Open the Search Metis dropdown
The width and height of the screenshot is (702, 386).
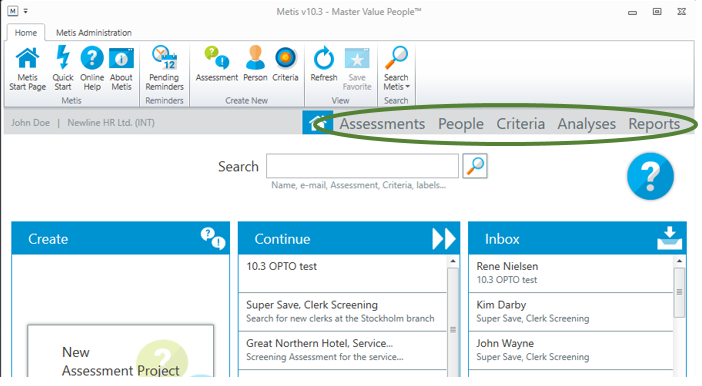pyautogui.click(x=396, y=69)
